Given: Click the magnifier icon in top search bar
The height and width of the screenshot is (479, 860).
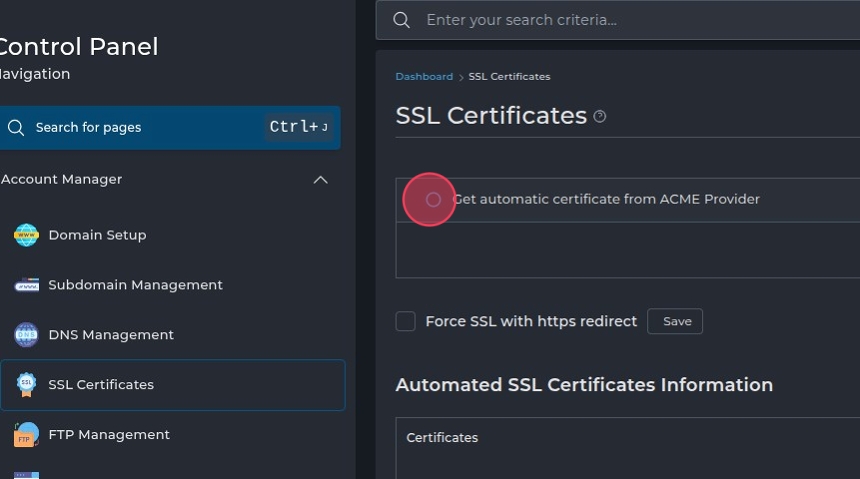Looking at the screenshot, I should pyautogui.click(x=401, y=20).
